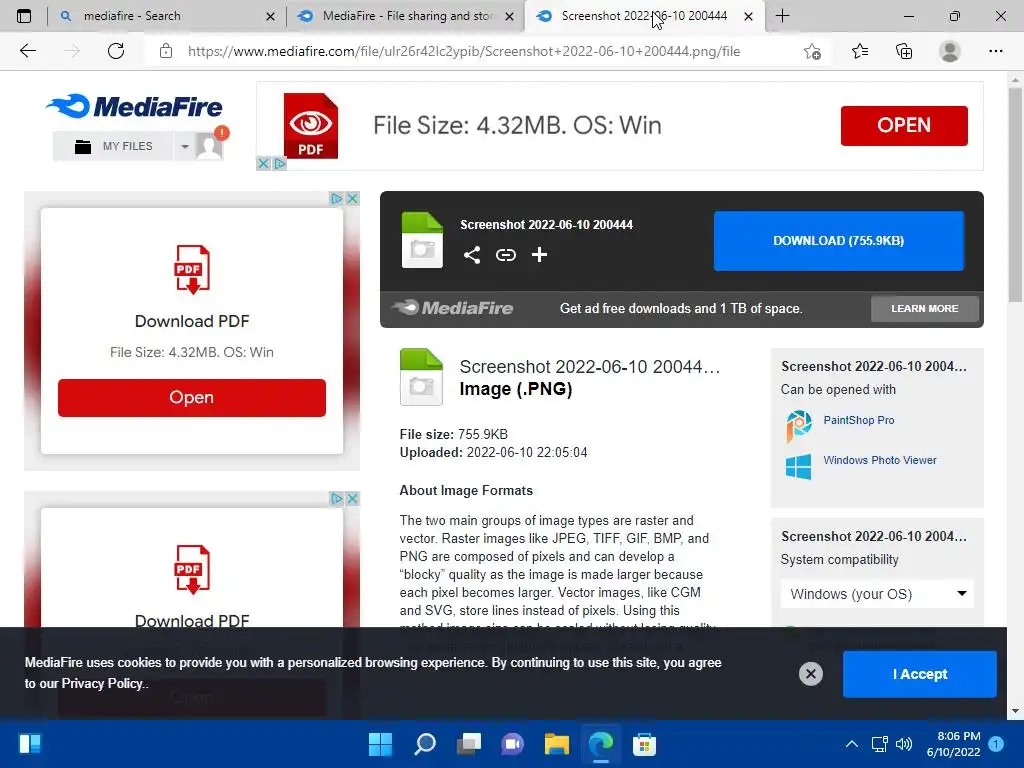
Task: Close the MediaFire - File sharing tab
Action: coord(509,16)
